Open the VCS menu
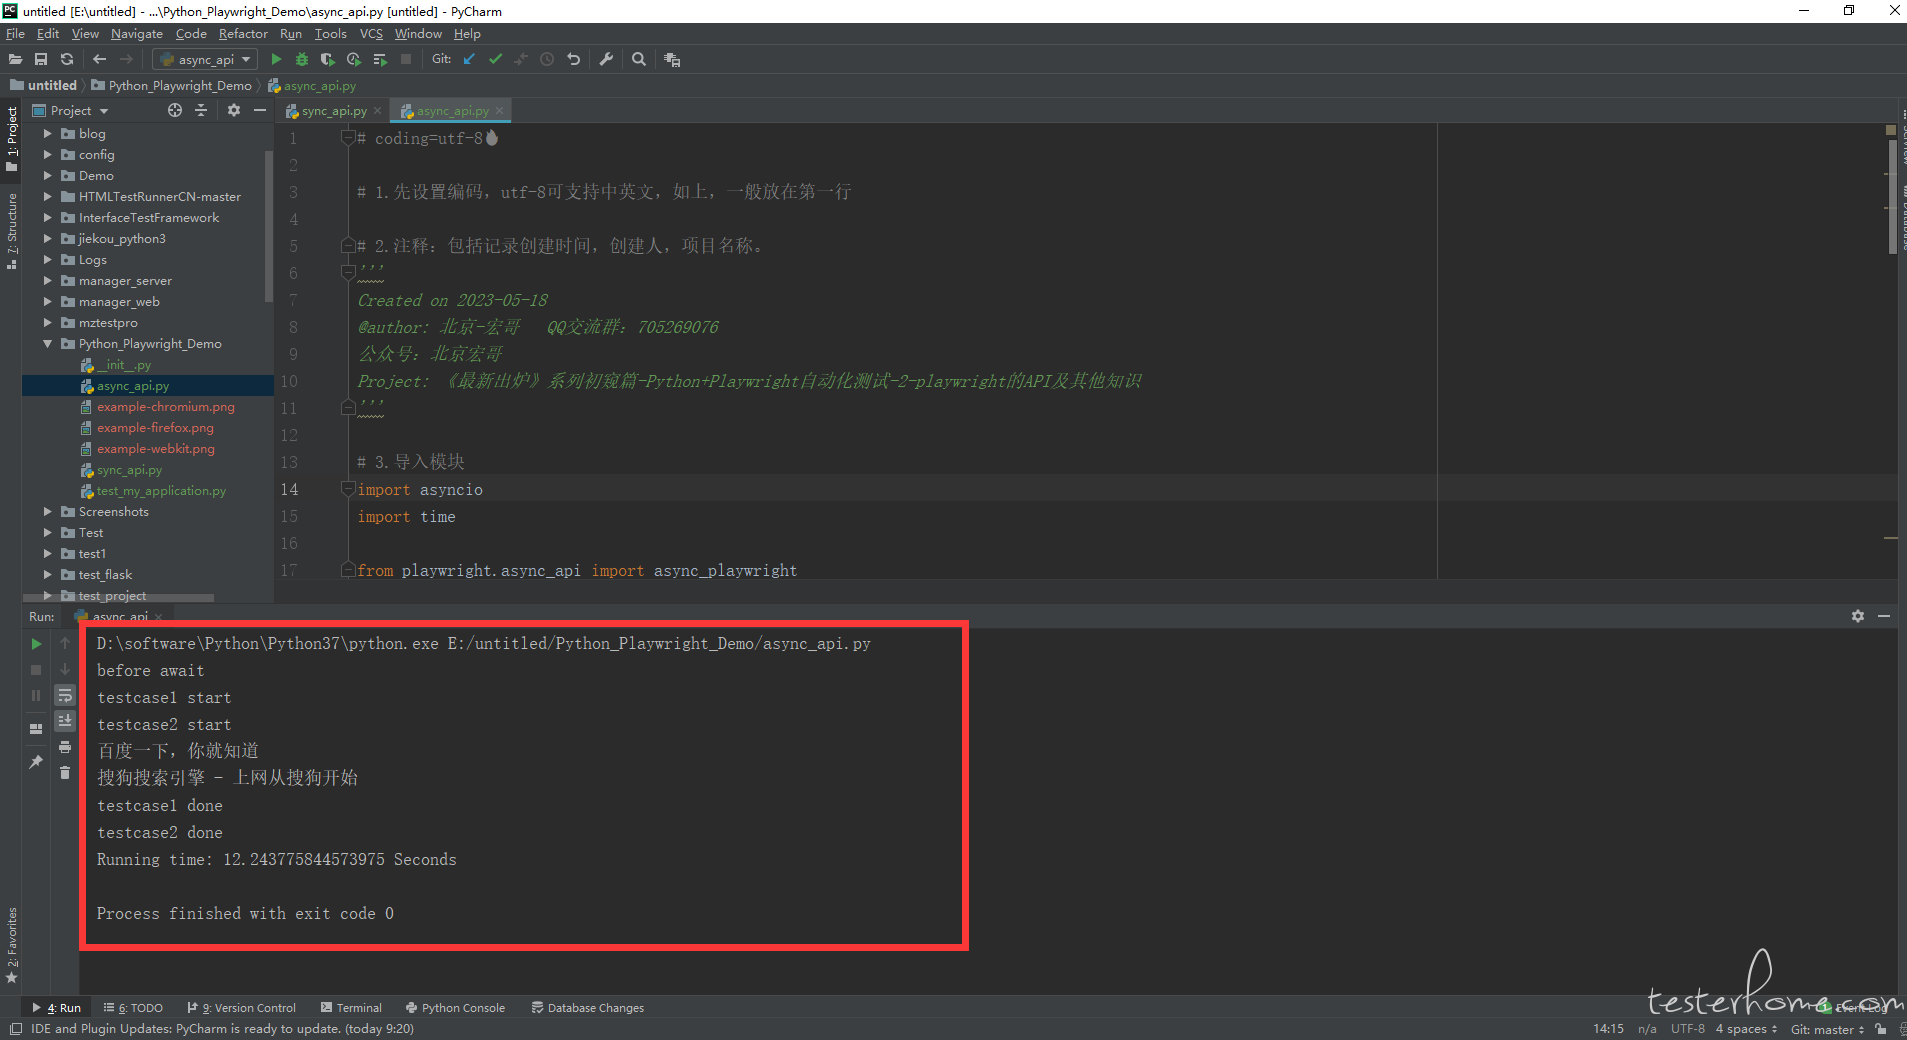Screen dimensions: 1907x1040 click(371, 33)
